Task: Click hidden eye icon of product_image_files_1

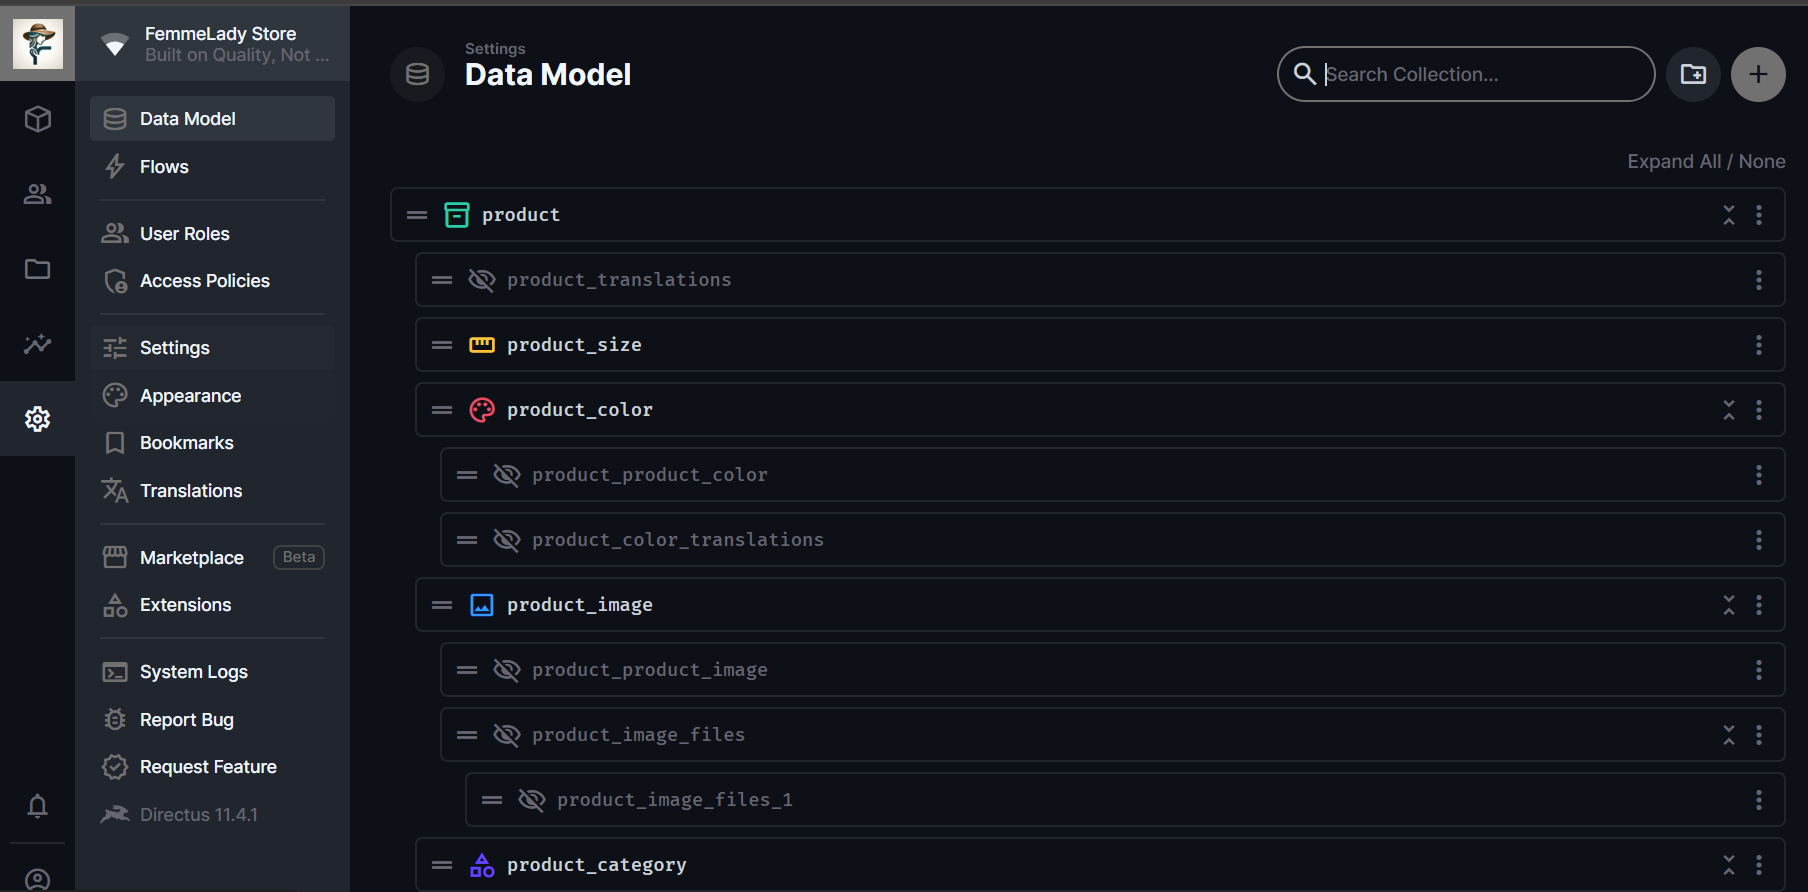Action: [532, 800]
